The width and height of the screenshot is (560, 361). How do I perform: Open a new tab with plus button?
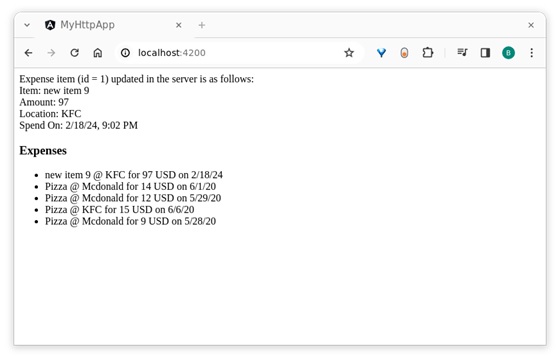(202, 25)
